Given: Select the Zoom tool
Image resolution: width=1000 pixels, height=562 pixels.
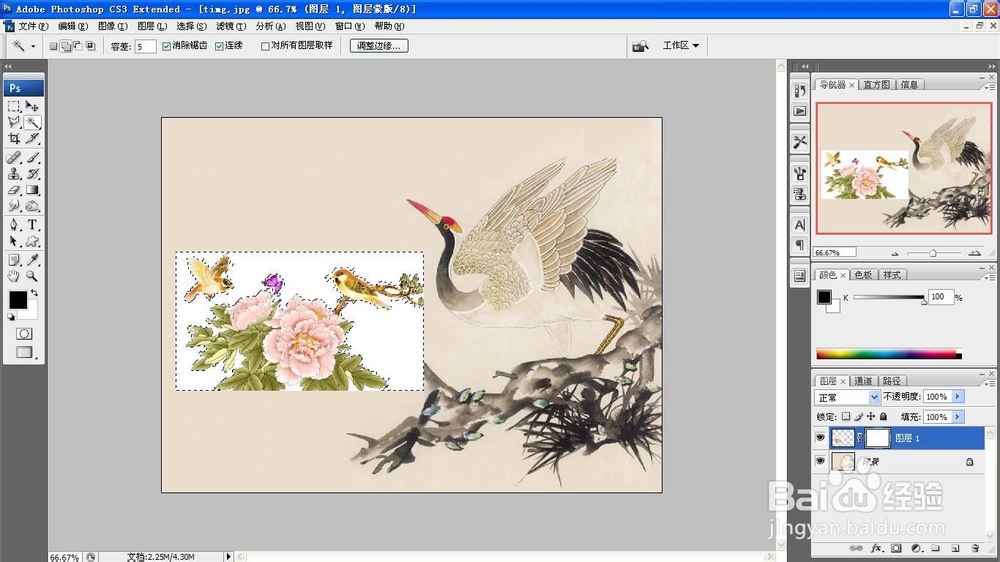Looking at the screenshot, I should coord(33,276).
